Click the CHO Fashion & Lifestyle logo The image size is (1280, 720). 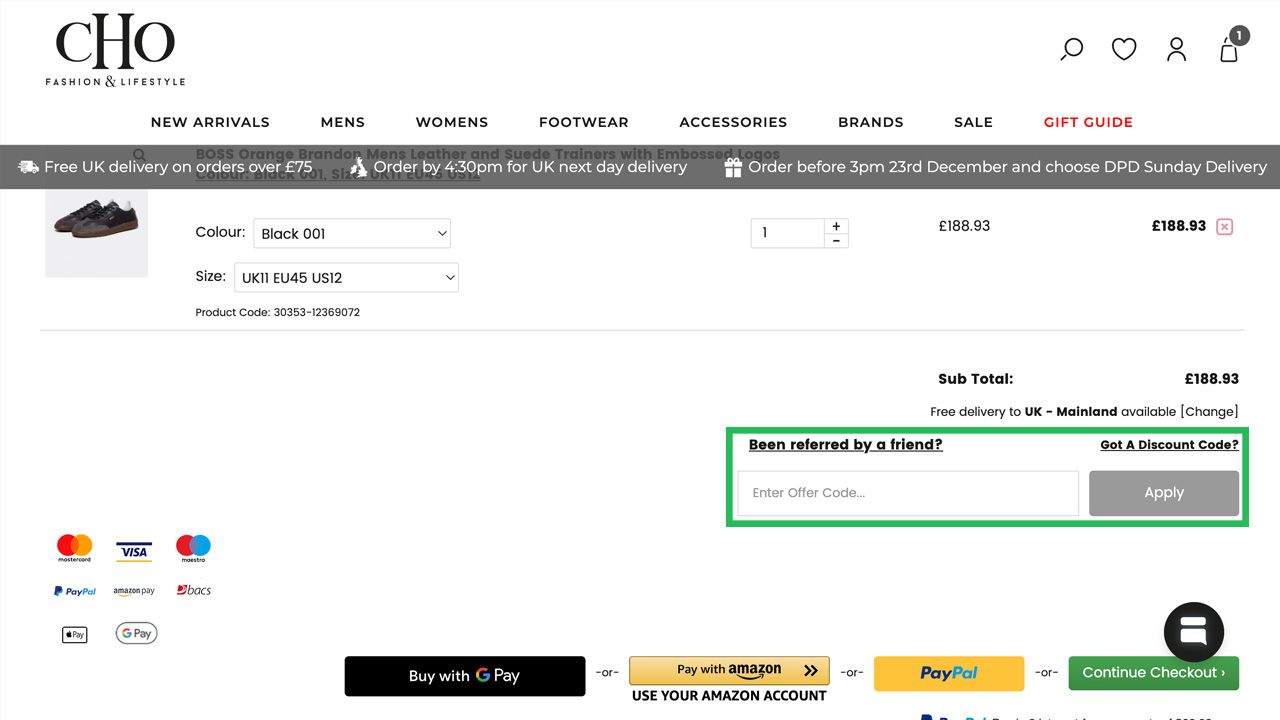coord(115,50)
